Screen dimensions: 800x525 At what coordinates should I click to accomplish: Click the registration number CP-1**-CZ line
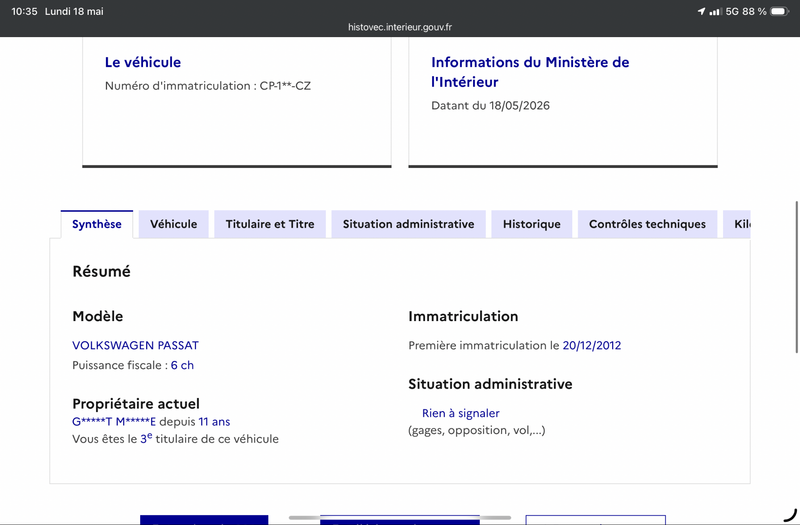(208, 86)
